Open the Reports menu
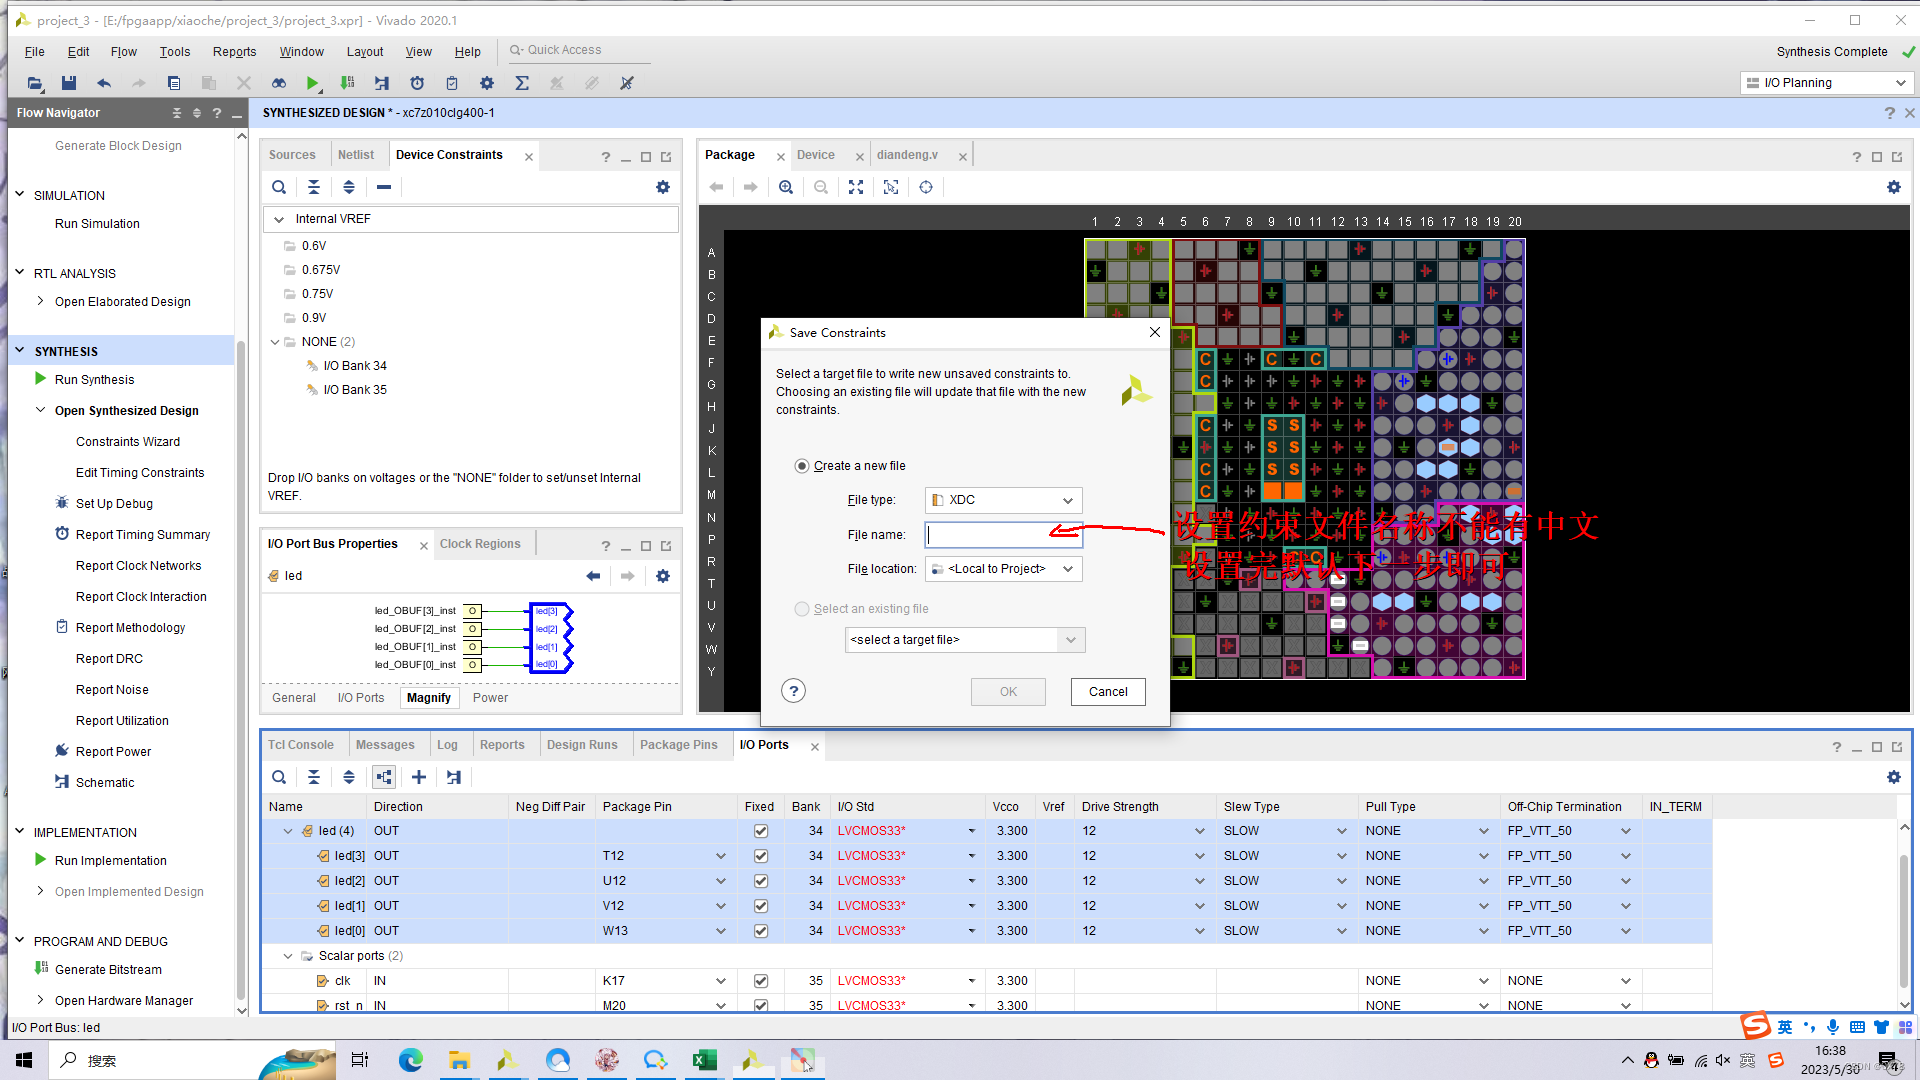 pos(234,52)
